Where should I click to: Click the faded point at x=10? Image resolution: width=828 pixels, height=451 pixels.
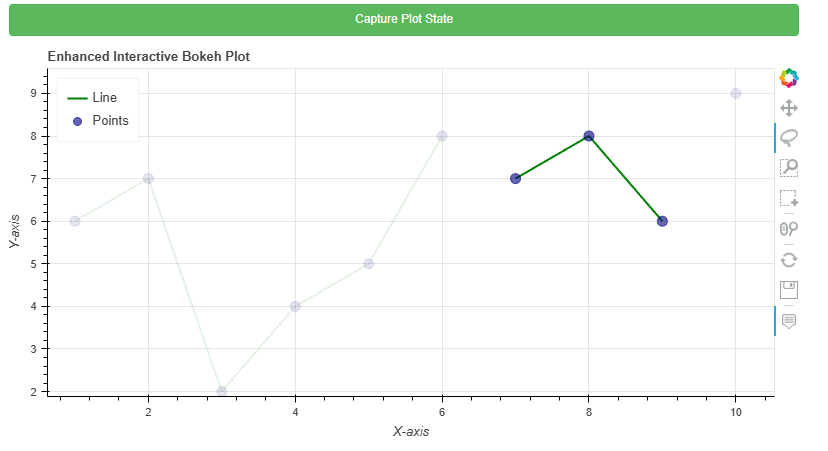[x=736, y=93]
